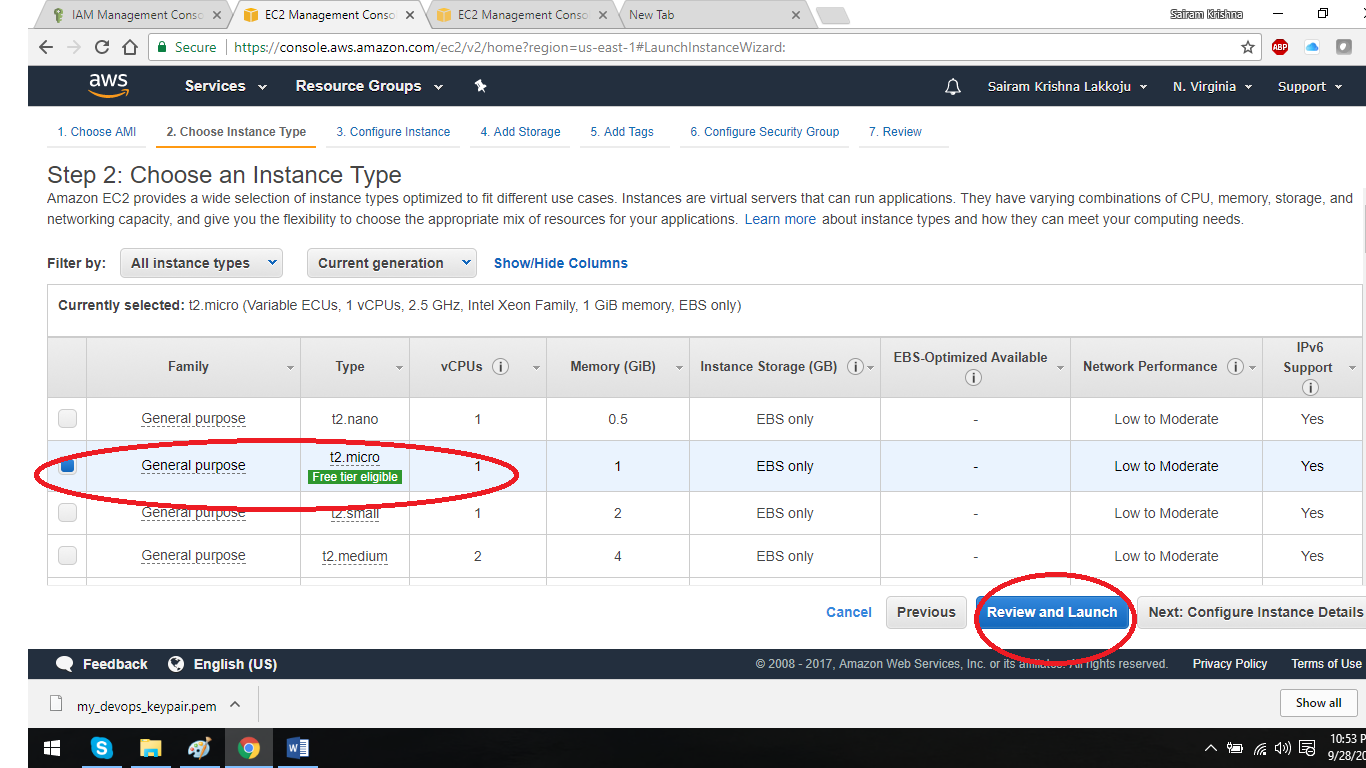Go to 5. Add Tags step
Image resolution: width=1366 pixels, height=768 pixels.
tap(622, 132)
